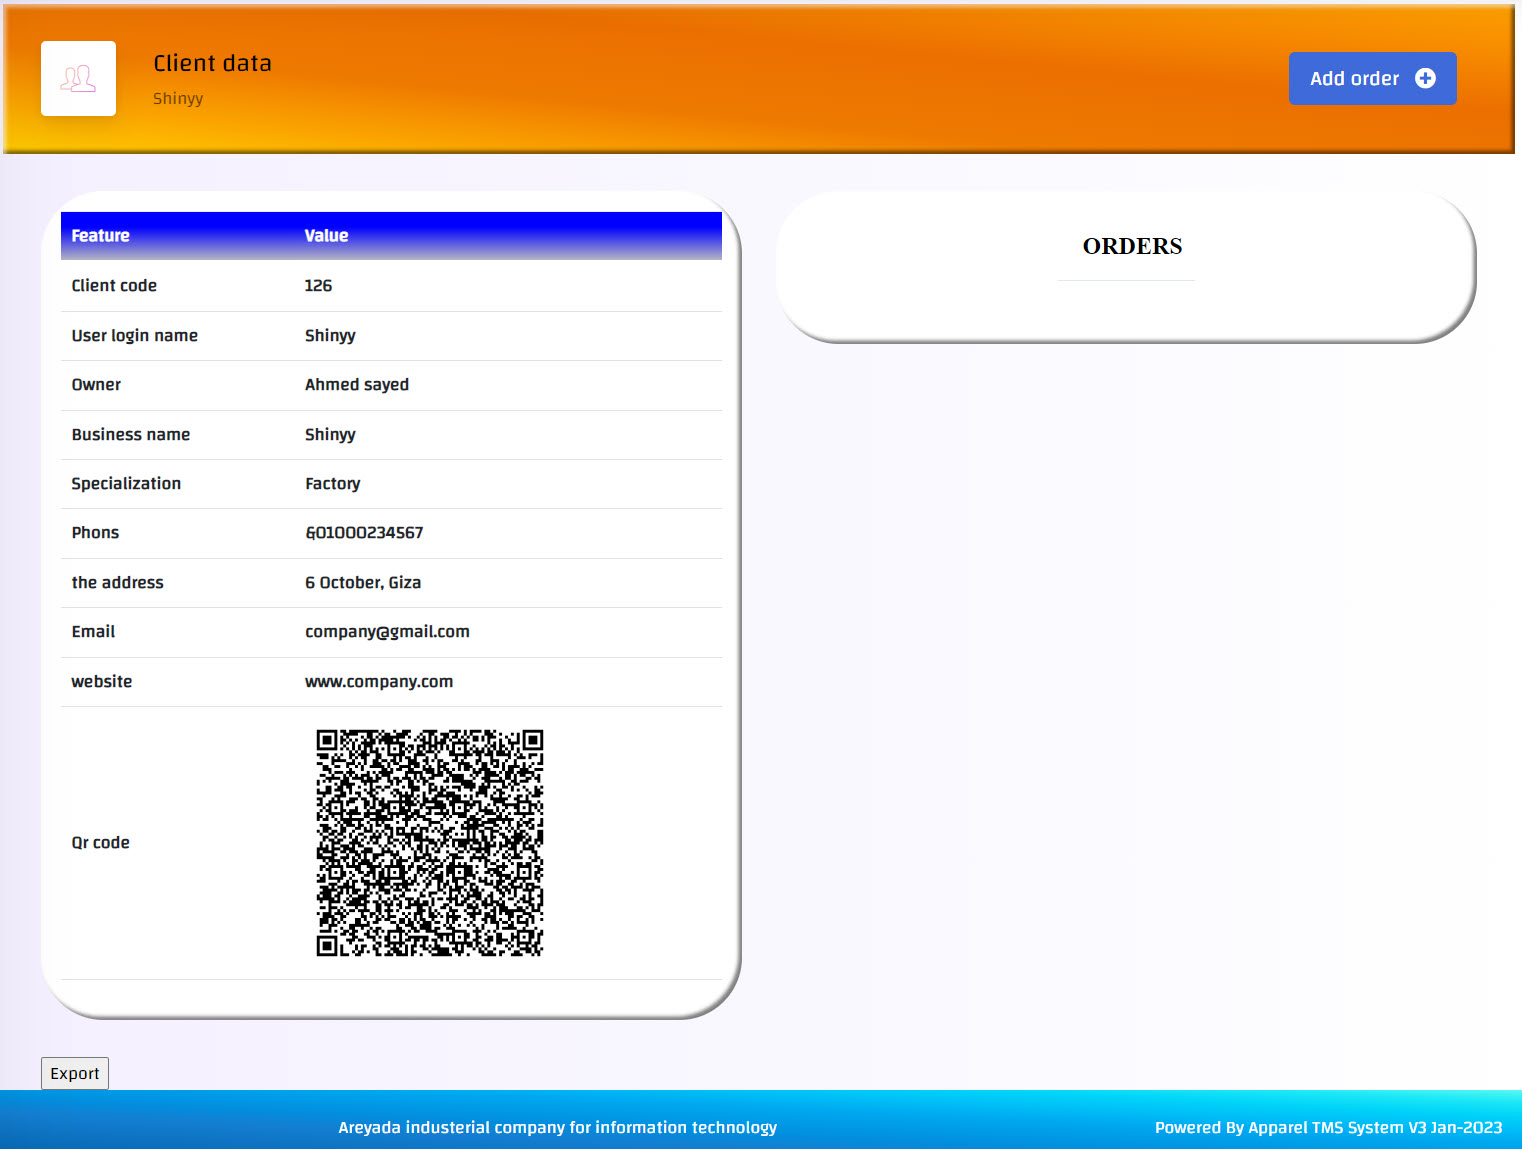Click the Client data page title
Screen dimensions: 1522x1149
point(212,63)
